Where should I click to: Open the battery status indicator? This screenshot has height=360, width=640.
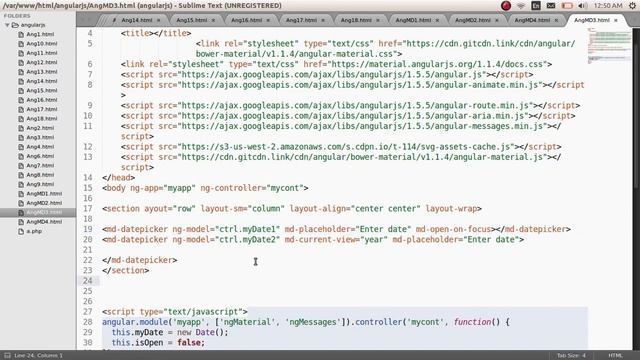(x=567, y=6)
